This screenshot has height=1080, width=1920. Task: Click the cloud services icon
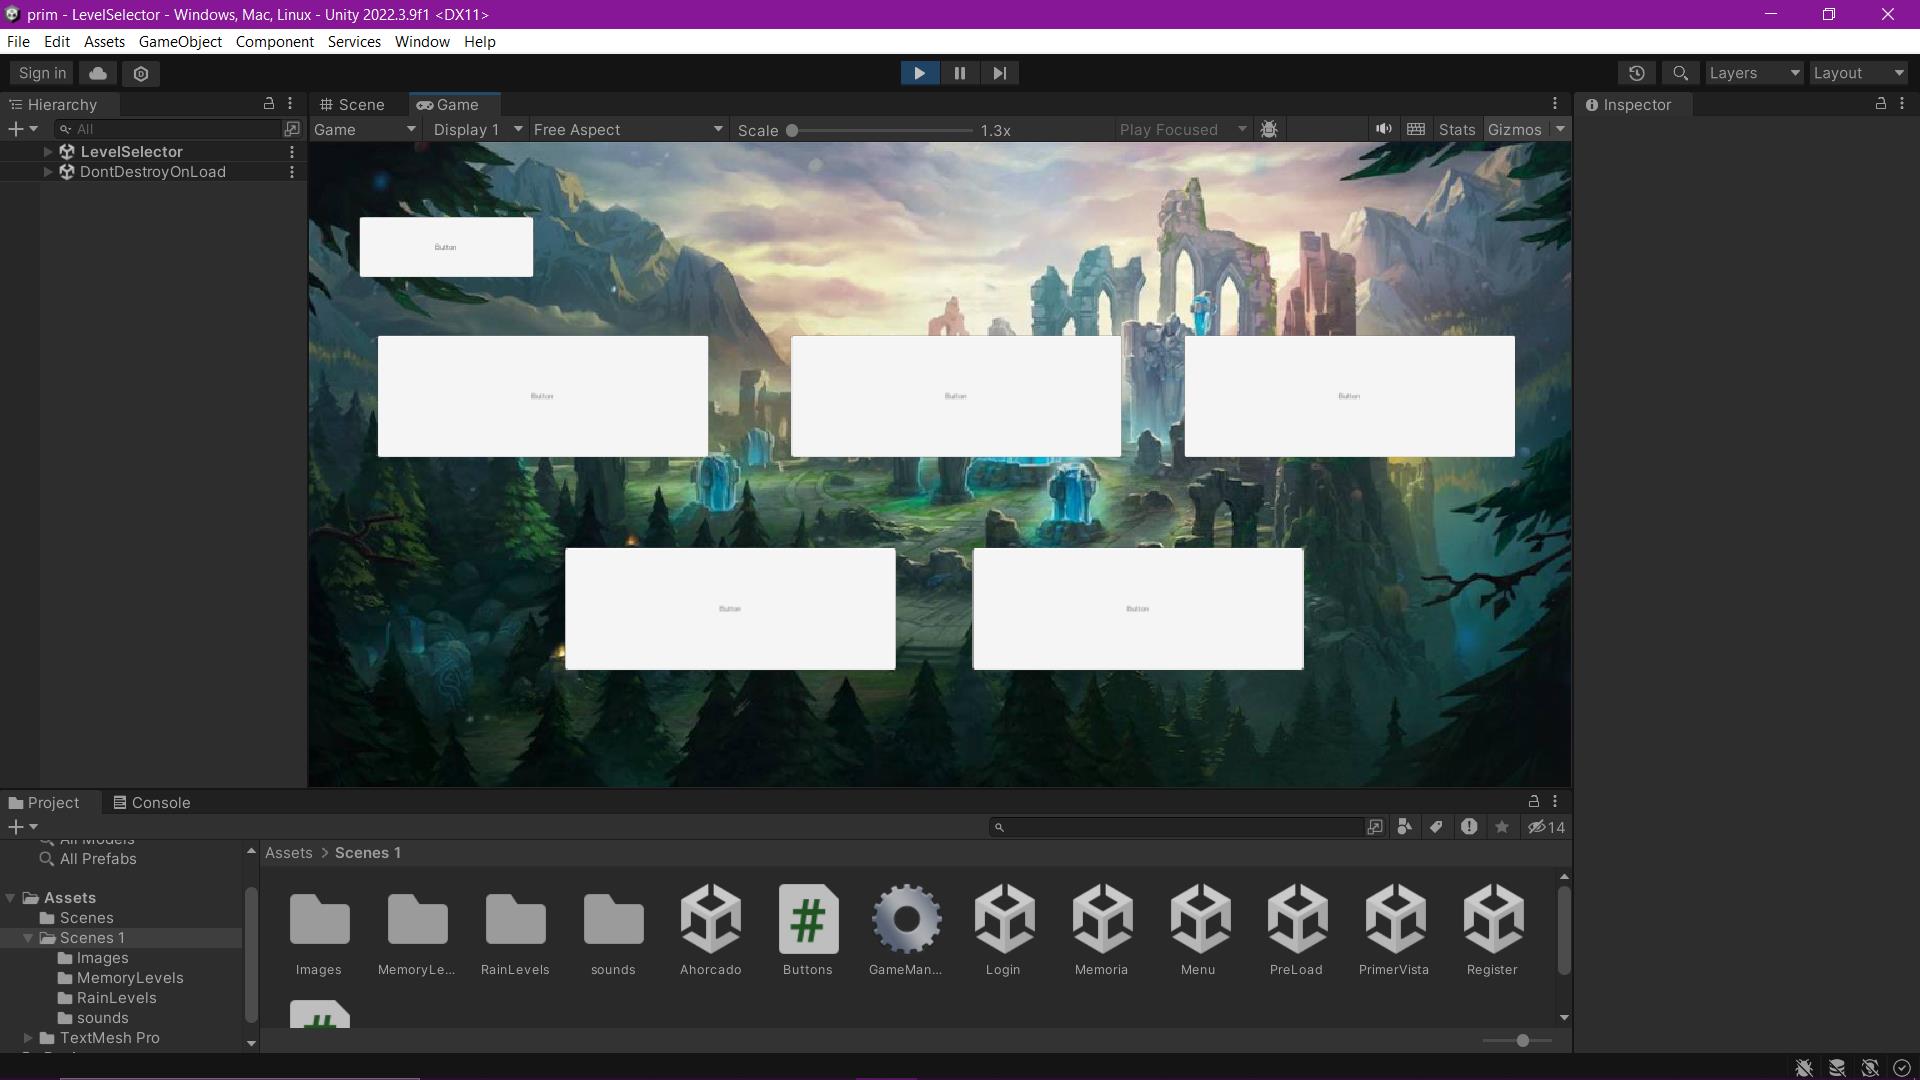click(98, 73)
